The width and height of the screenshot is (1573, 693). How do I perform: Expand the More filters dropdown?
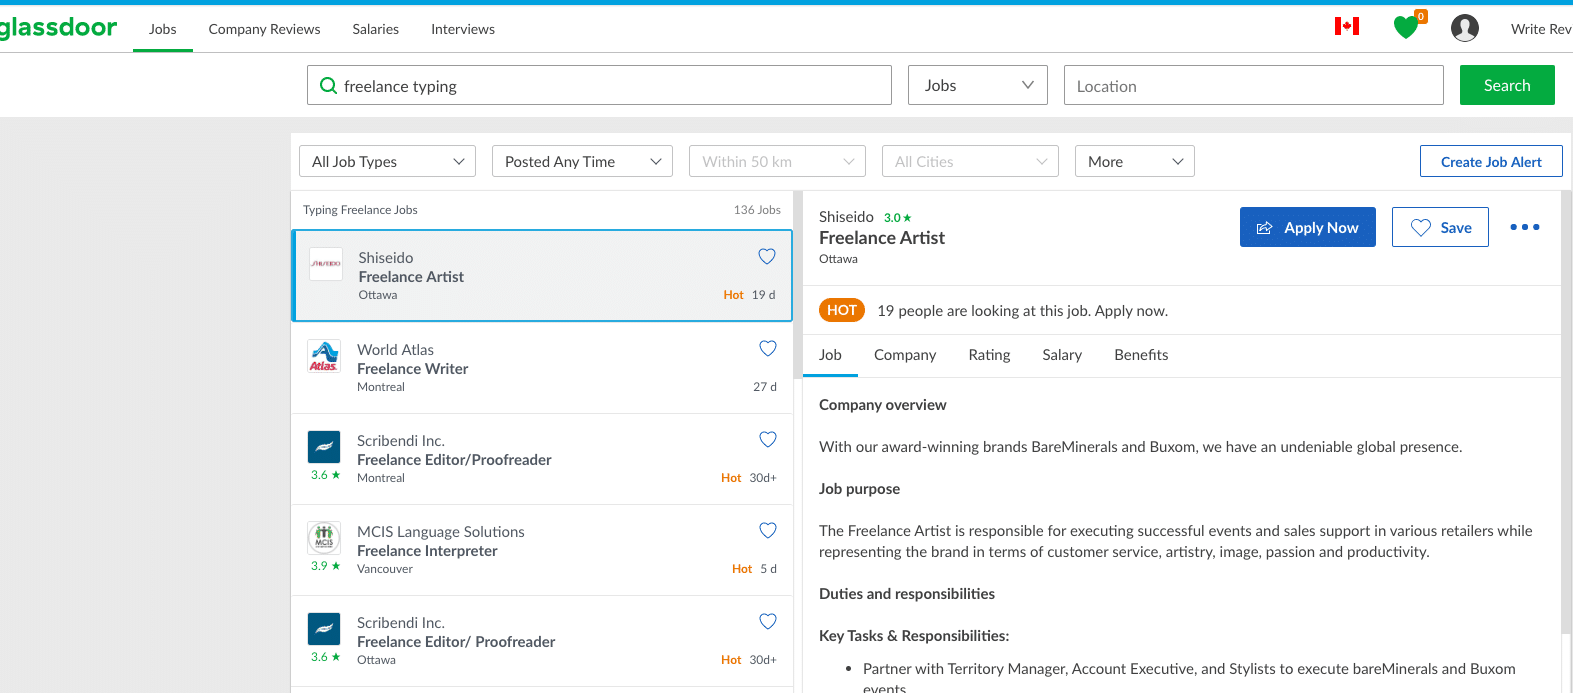pos(1135,161)
